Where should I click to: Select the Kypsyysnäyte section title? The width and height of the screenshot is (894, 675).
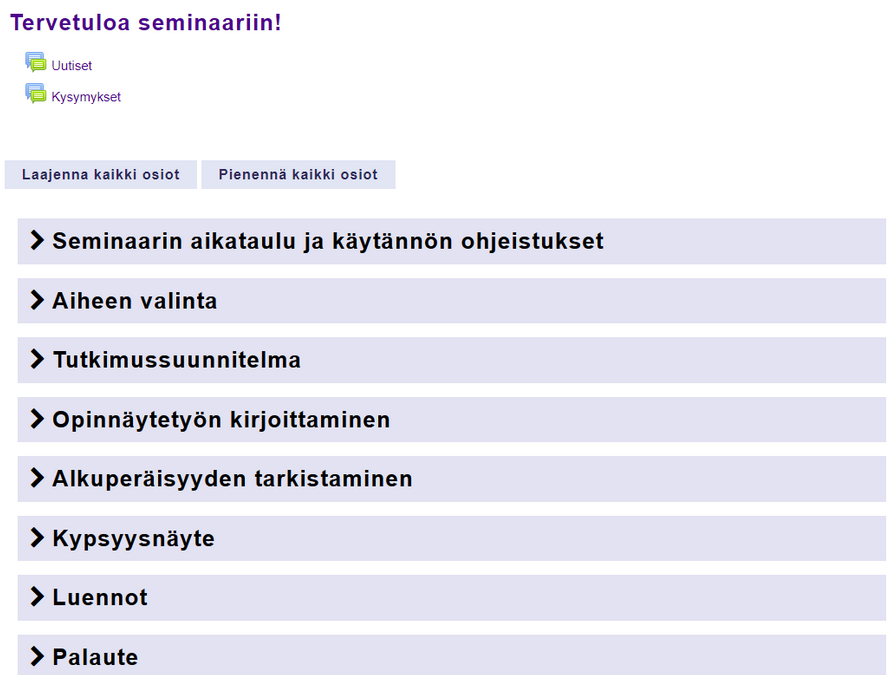(133, 539)
